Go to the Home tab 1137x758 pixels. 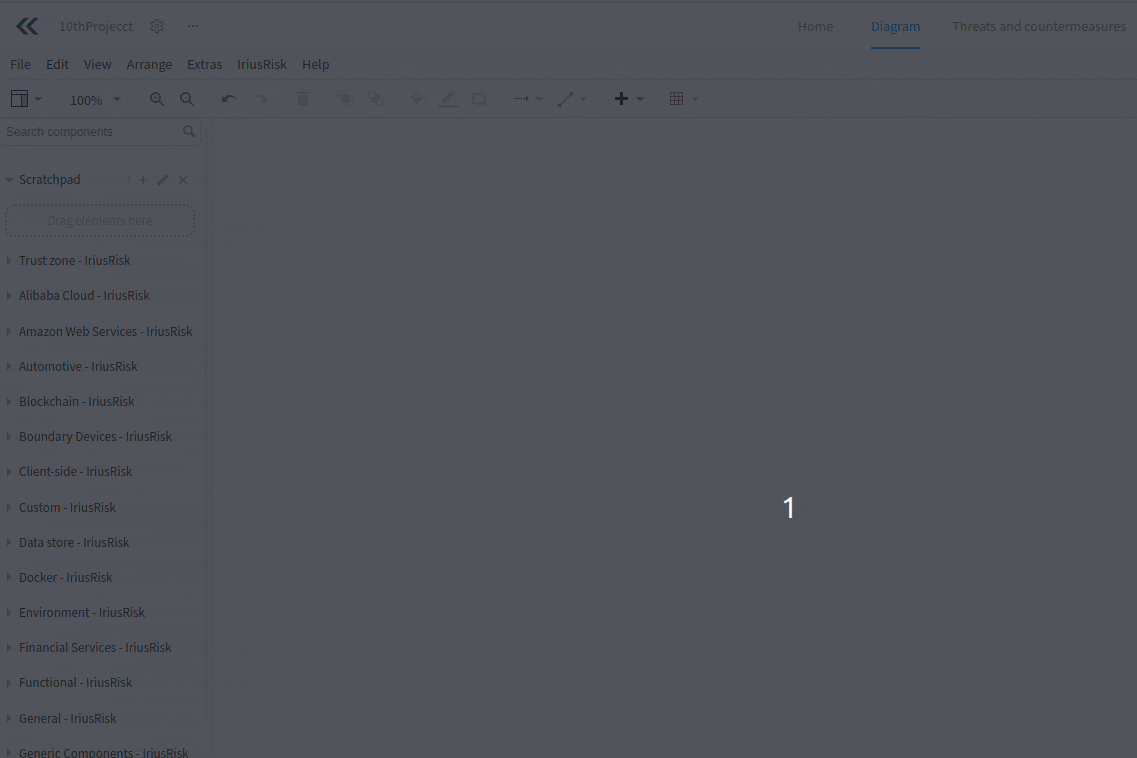coord(815,26)
